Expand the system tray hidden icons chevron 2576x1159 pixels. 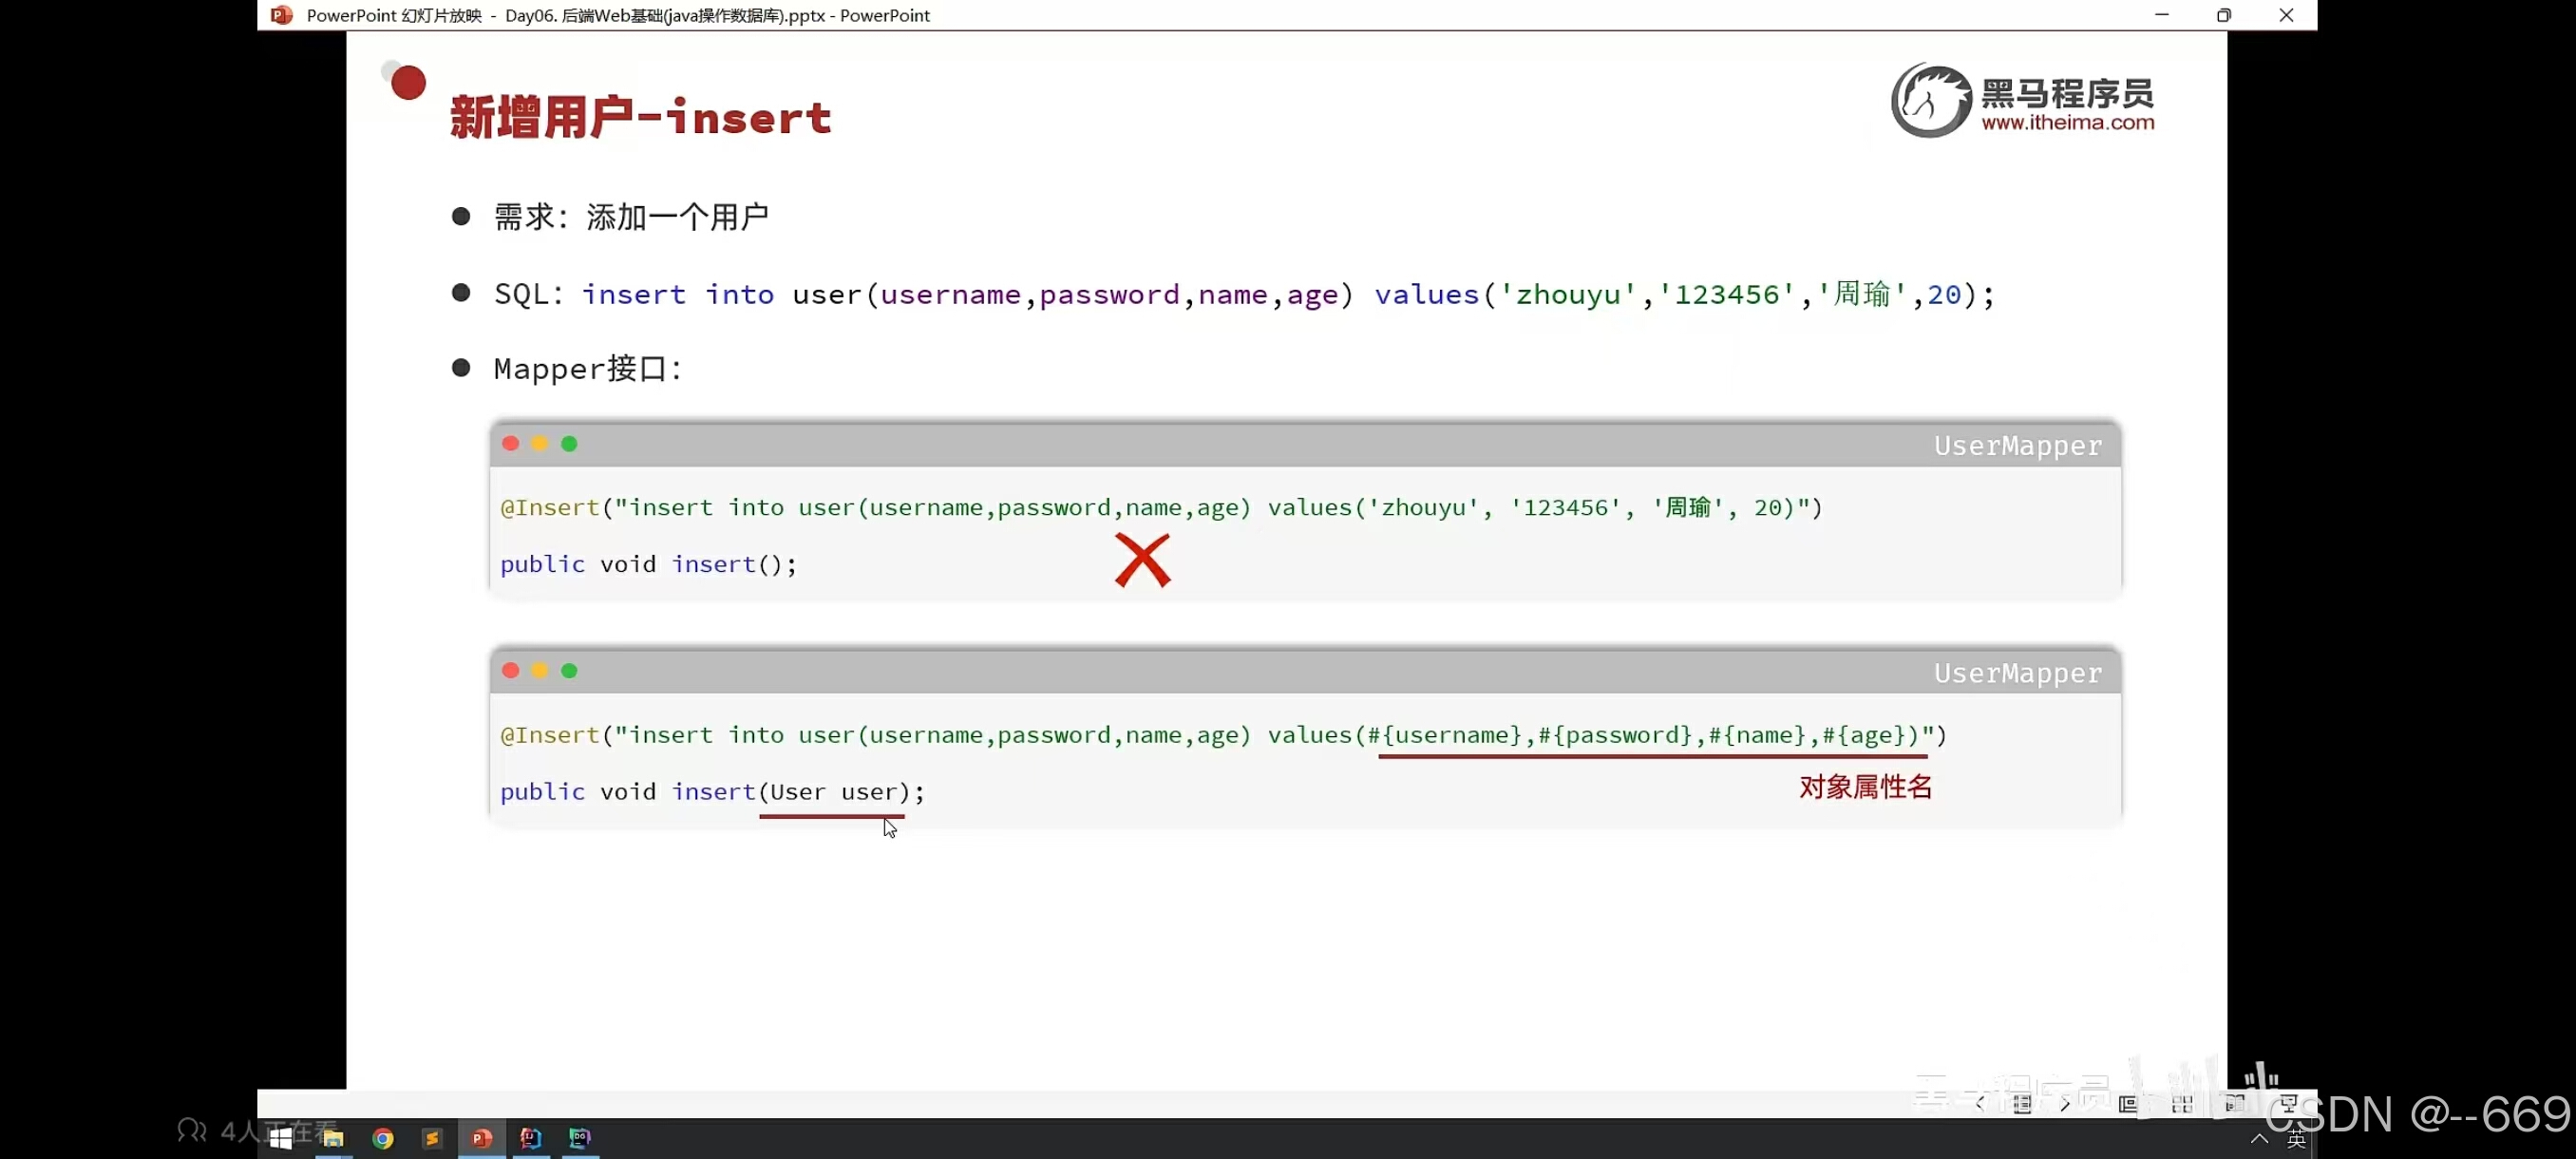pyautogui.click(x=2259, y=1139)
